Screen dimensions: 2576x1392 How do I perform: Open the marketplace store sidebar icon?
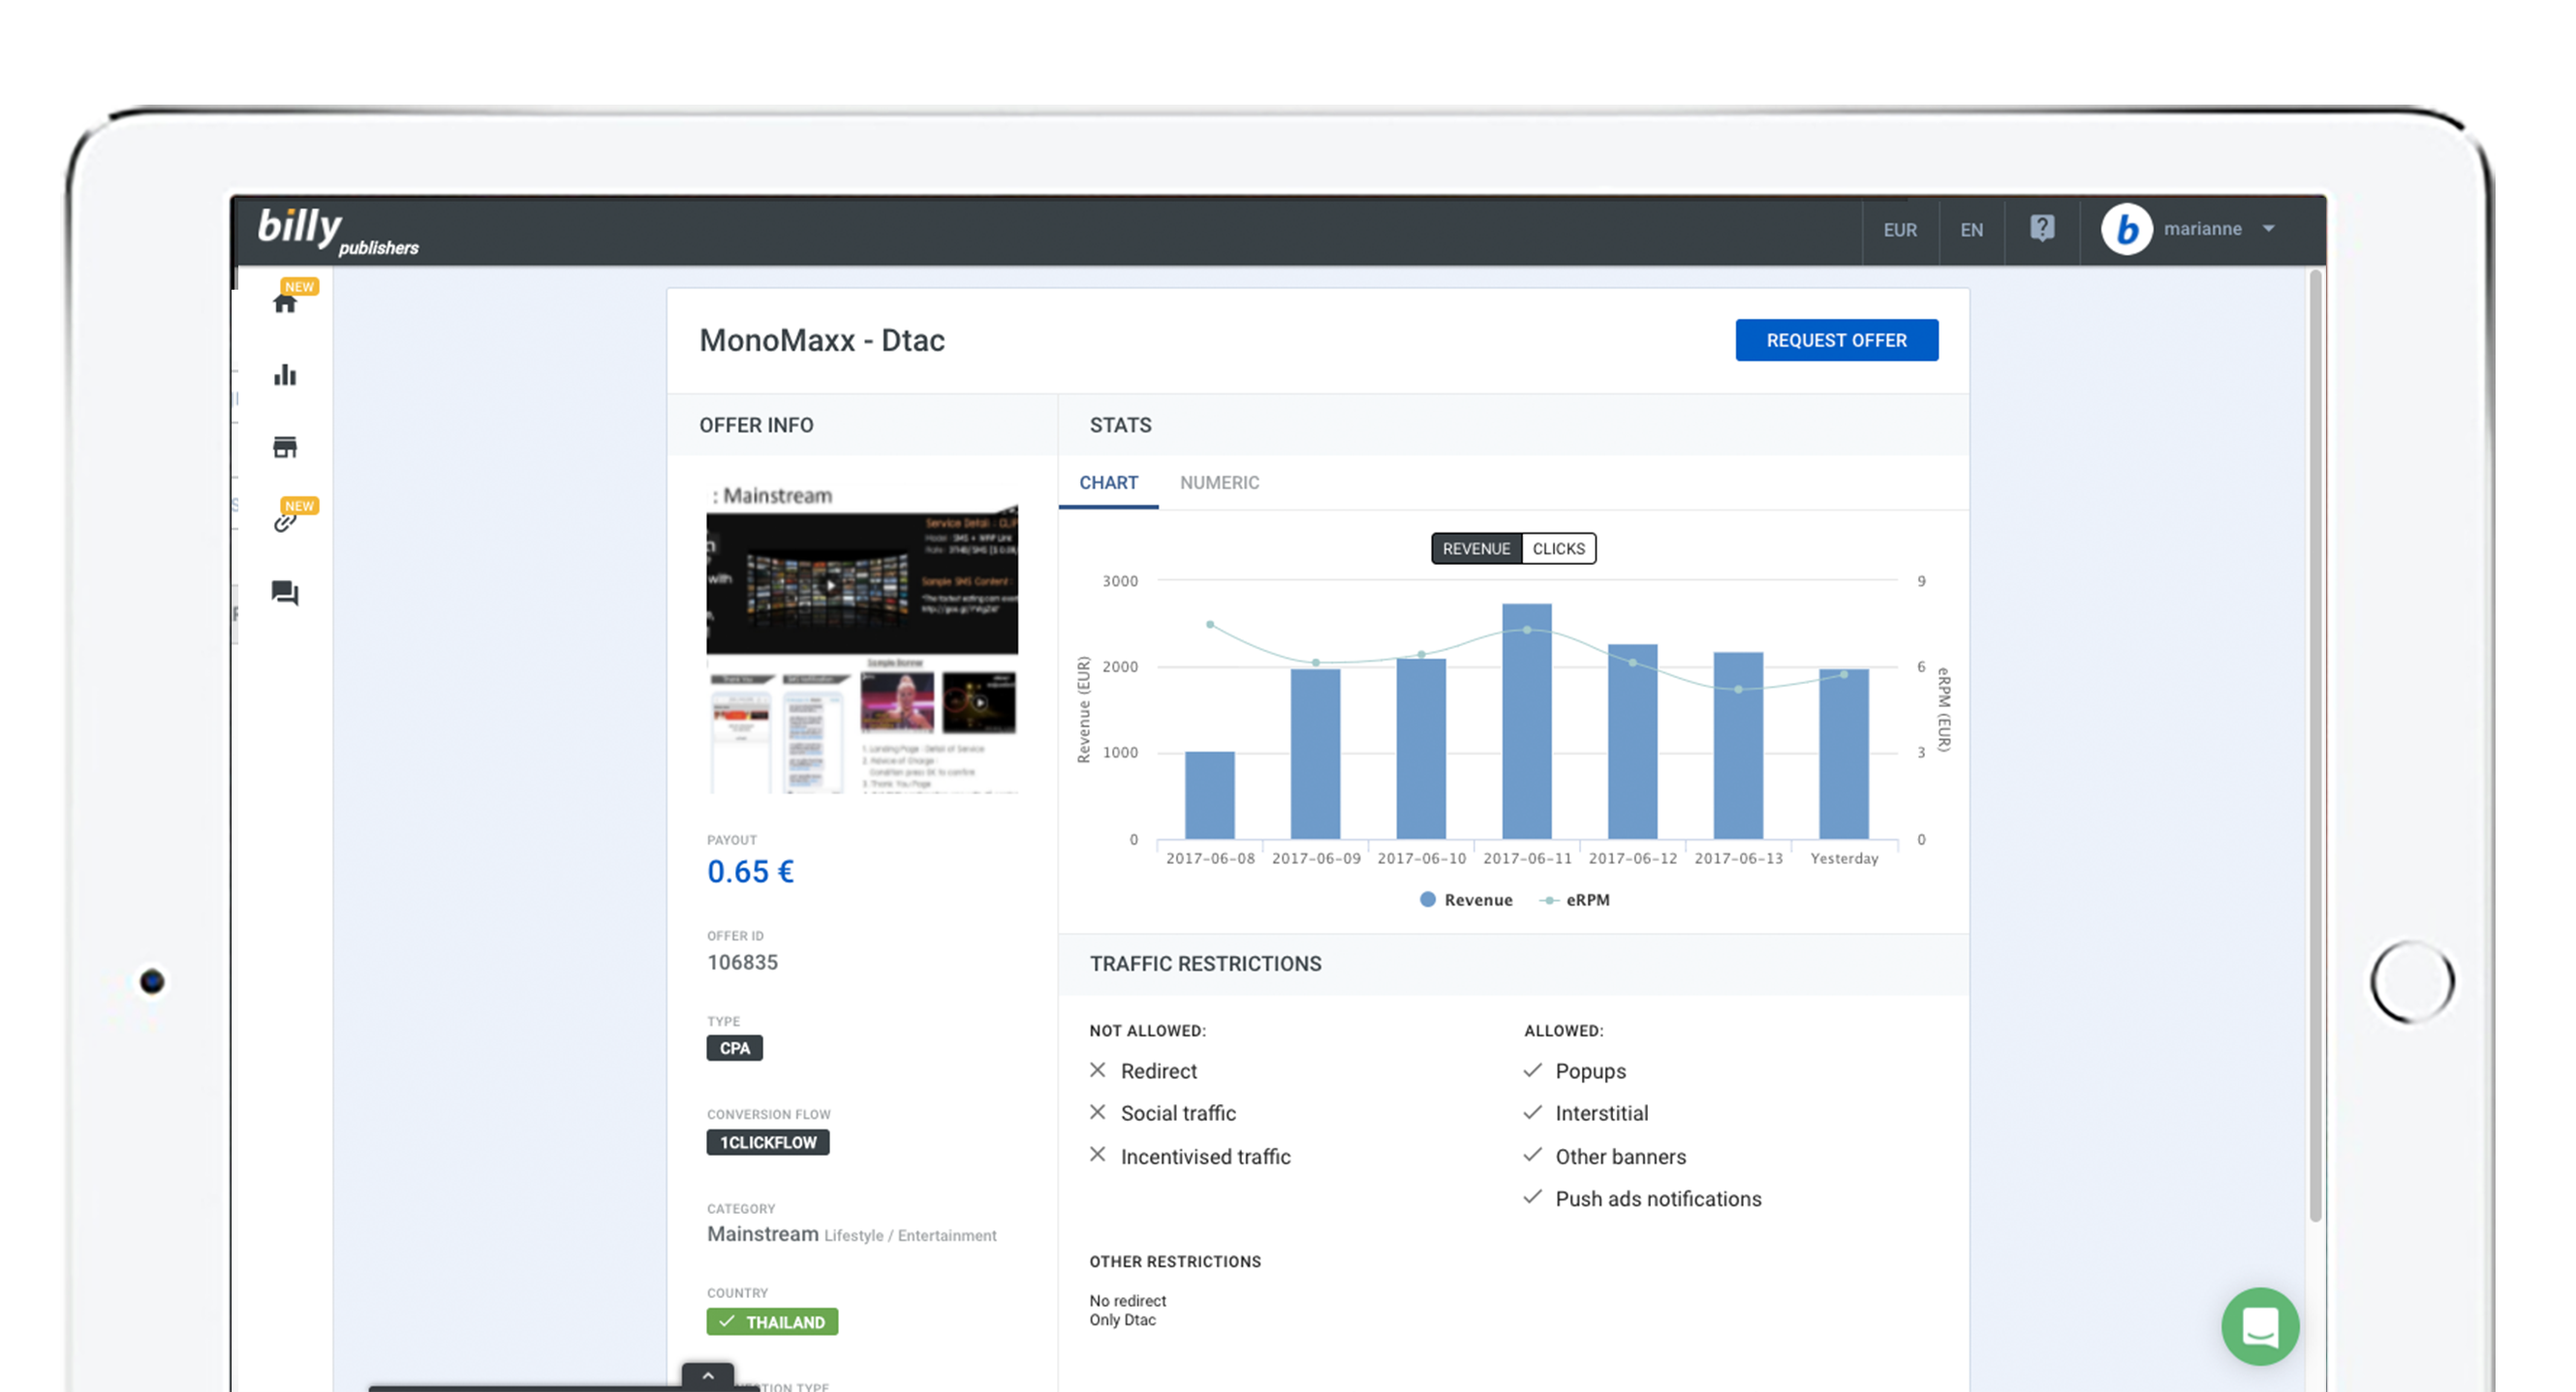pos(285,447)
